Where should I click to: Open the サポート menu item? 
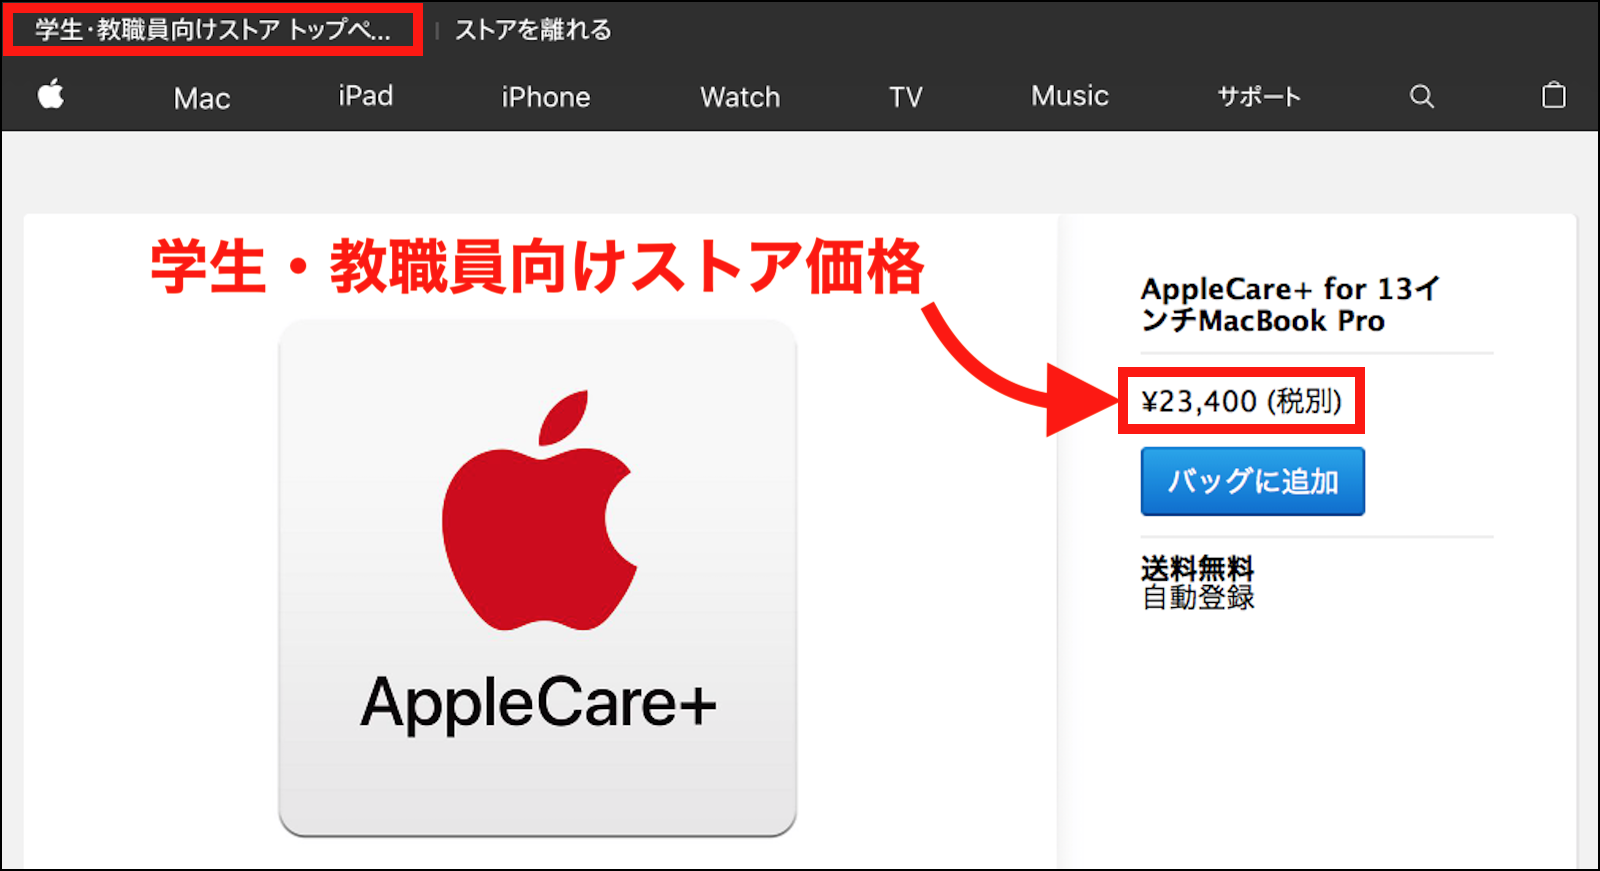(1259, 97)
